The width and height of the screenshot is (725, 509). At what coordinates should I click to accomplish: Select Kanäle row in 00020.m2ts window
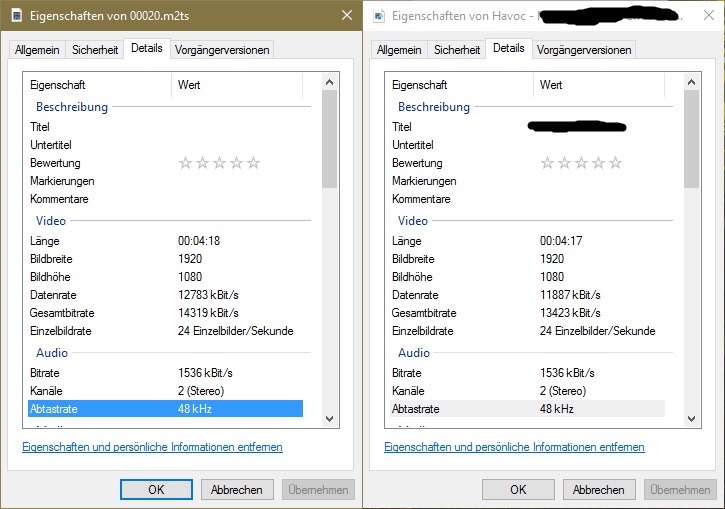click(165, 391)
